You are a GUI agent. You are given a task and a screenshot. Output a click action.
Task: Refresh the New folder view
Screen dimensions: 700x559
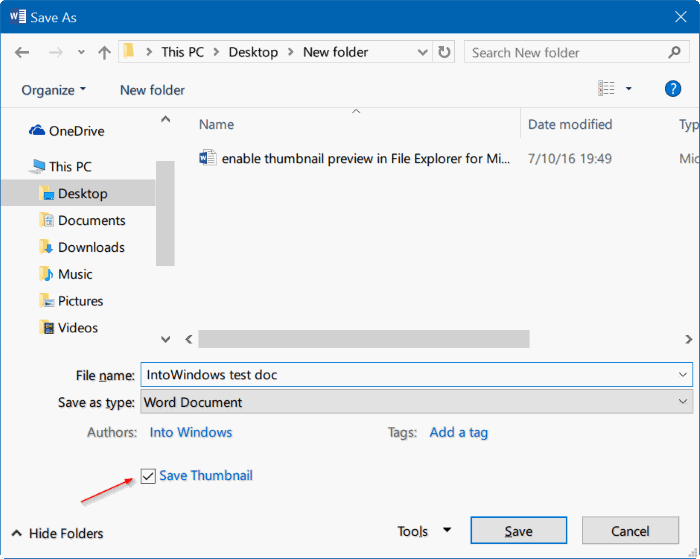coord(444,52)
